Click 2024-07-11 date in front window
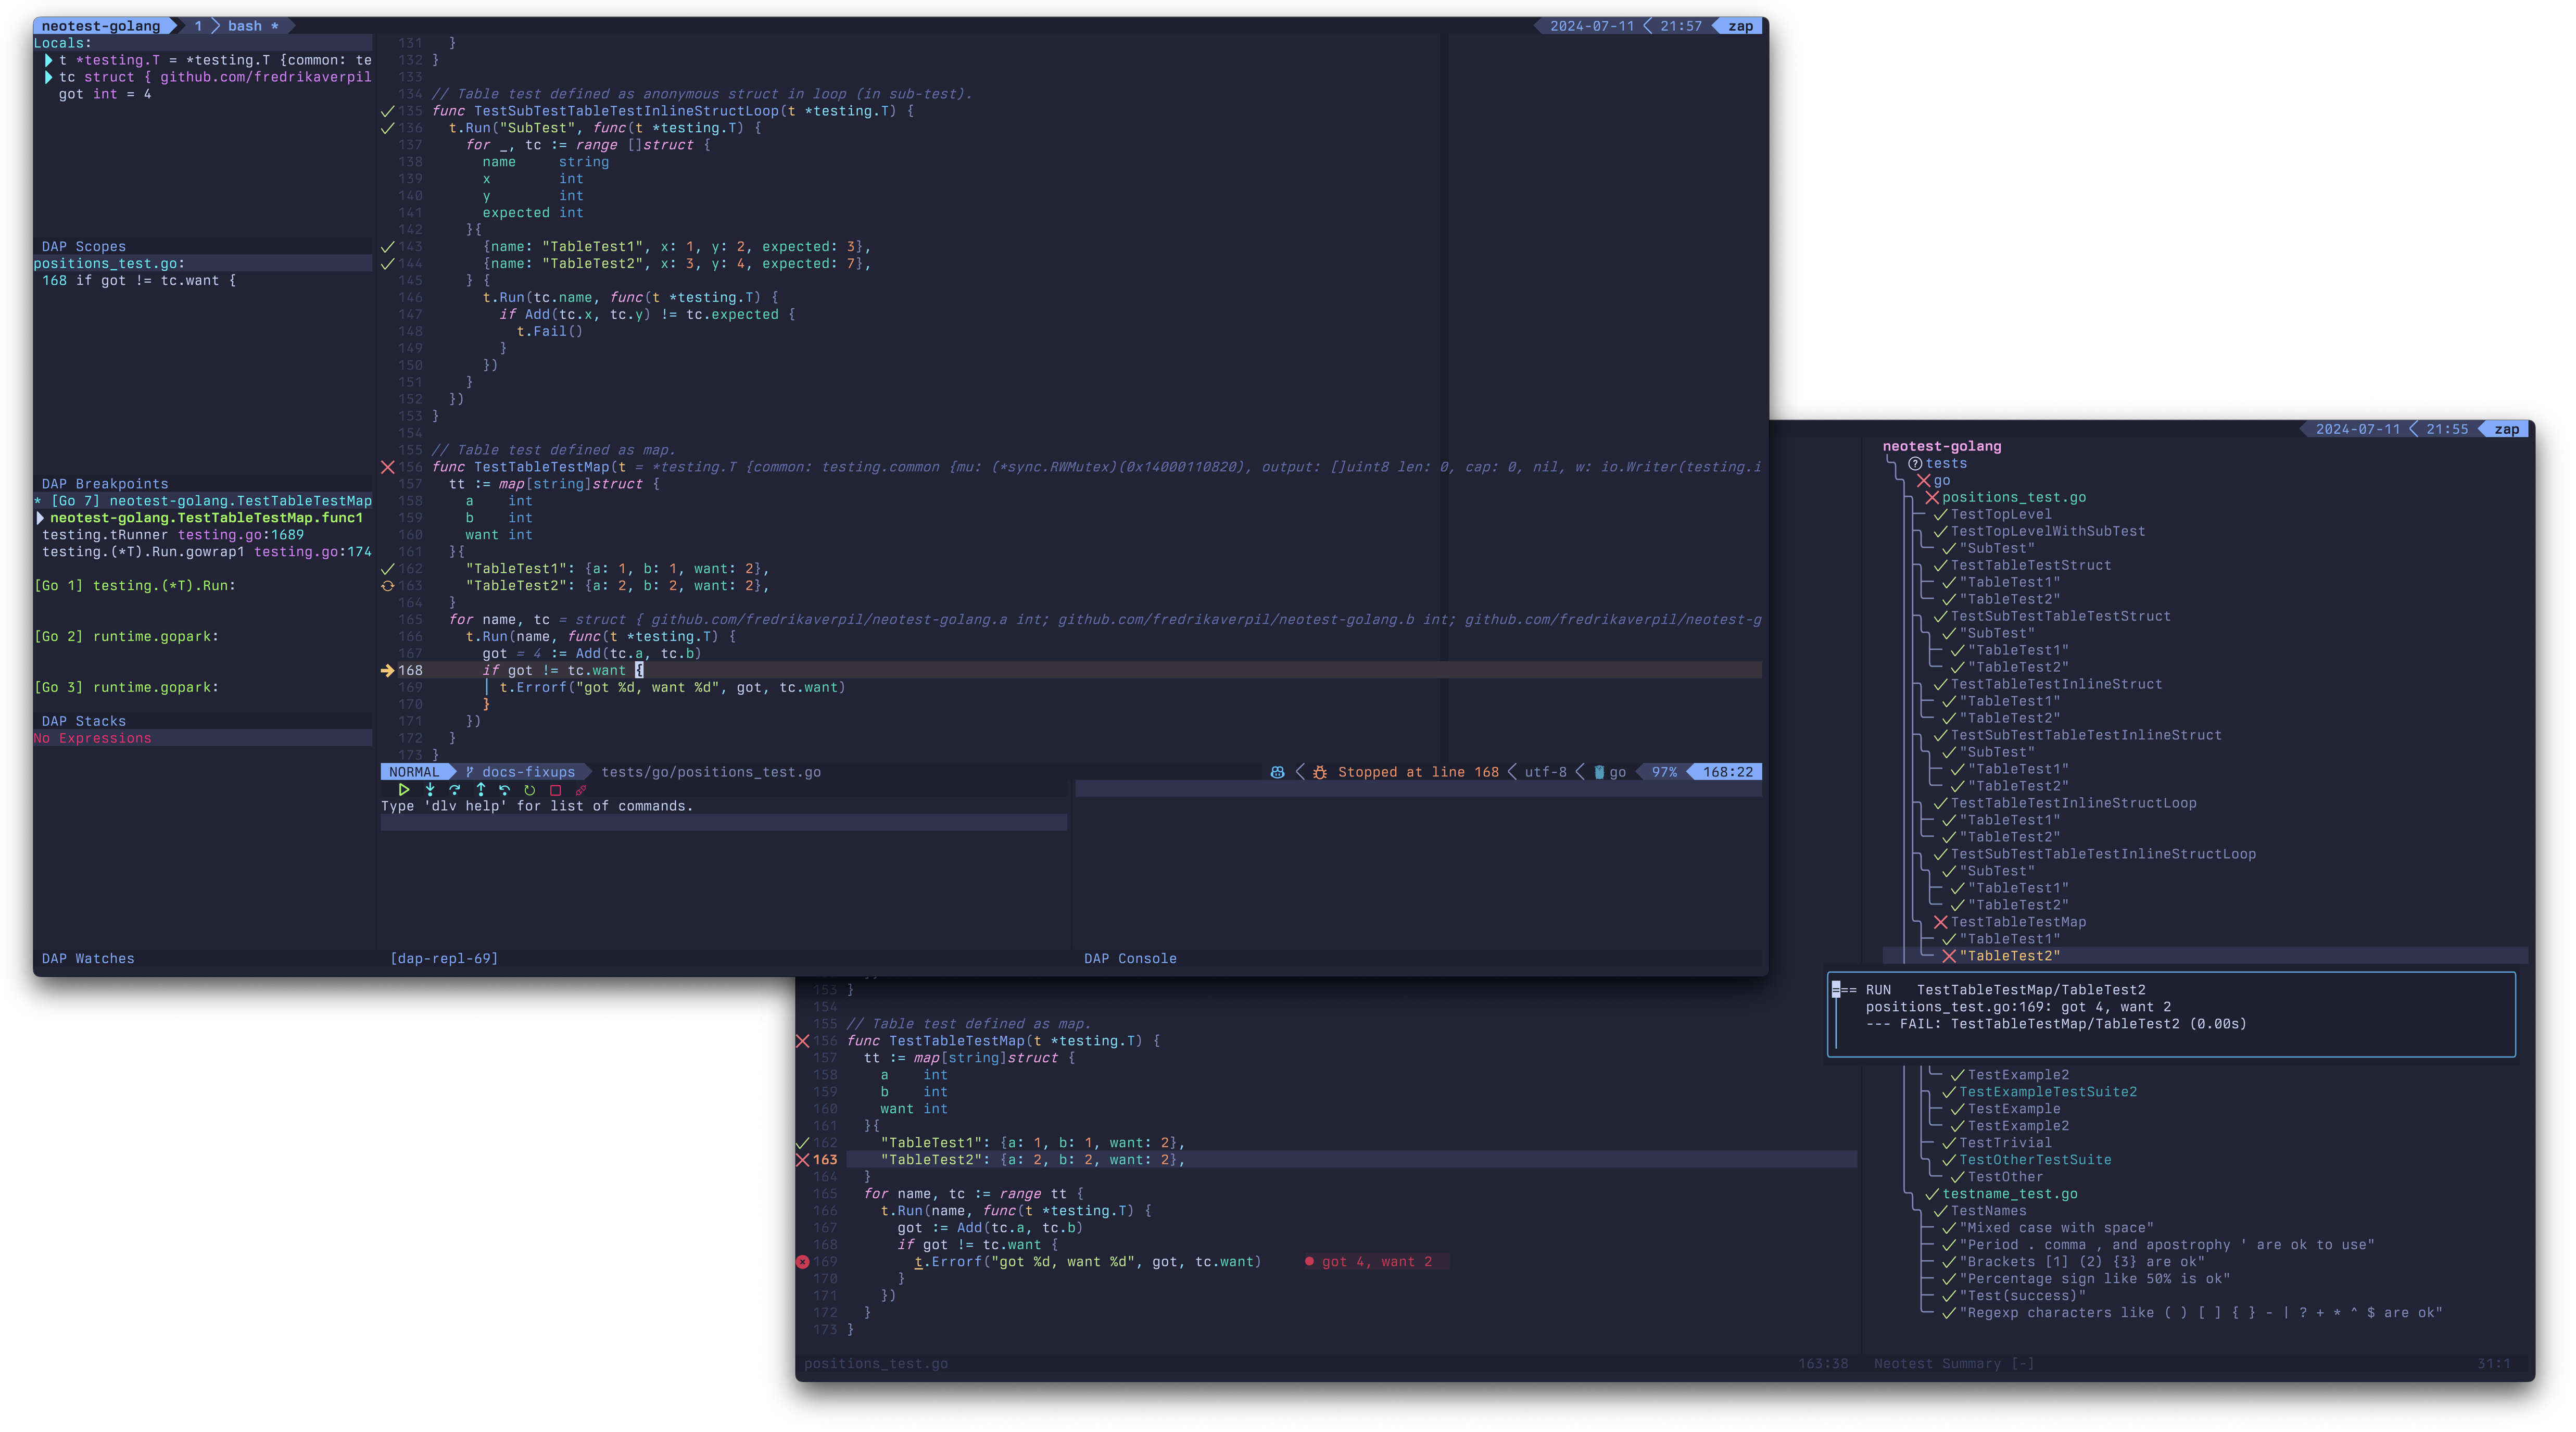Viewport: 2576px width, 1432px height. [1592, 26]
